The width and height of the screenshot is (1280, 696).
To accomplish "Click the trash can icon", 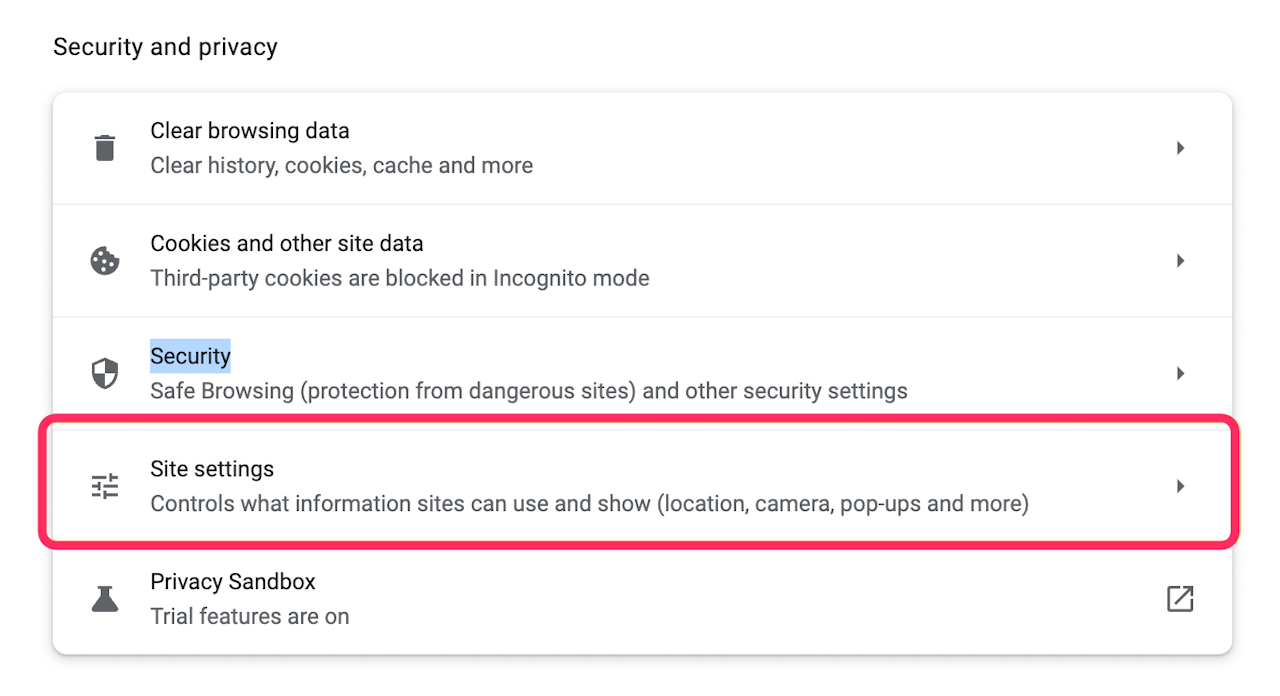I will tap(105, 148).
